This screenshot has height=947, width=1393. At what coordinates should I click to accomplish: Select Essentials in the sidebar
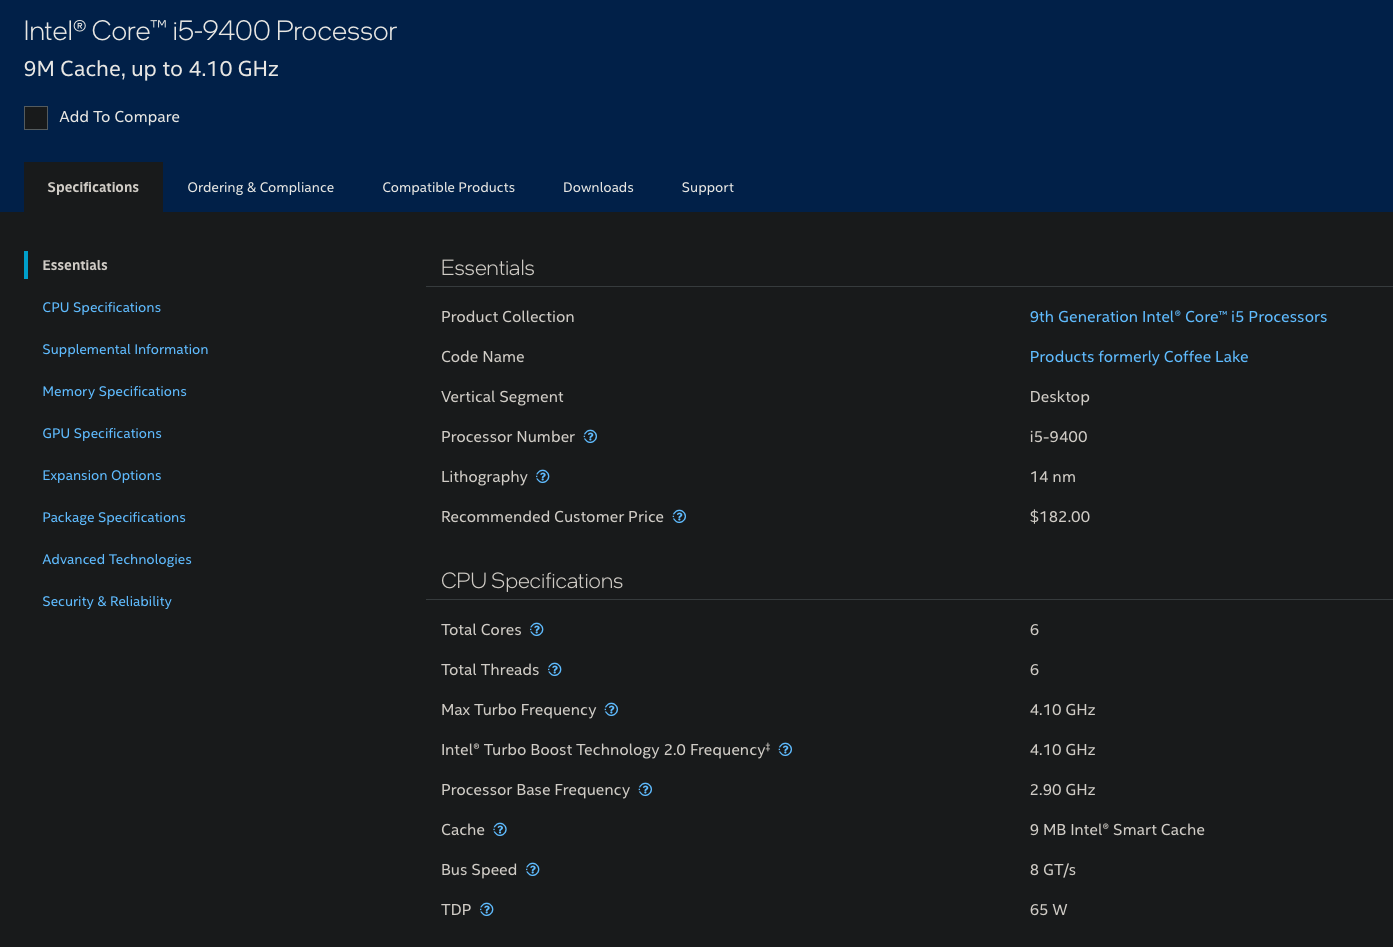tap(75, 265)
